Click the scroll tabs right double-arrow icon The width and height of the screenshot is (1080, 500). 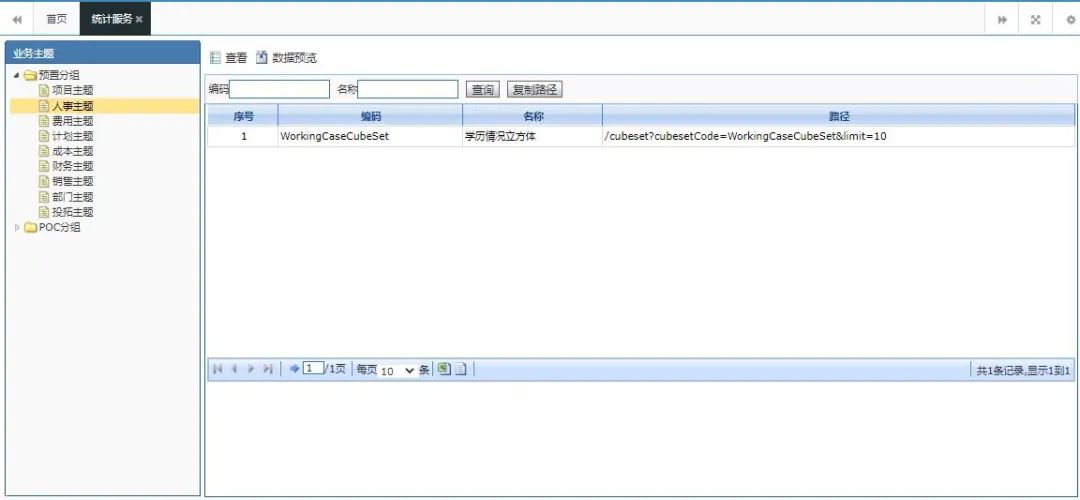(x=1002, y=19)
